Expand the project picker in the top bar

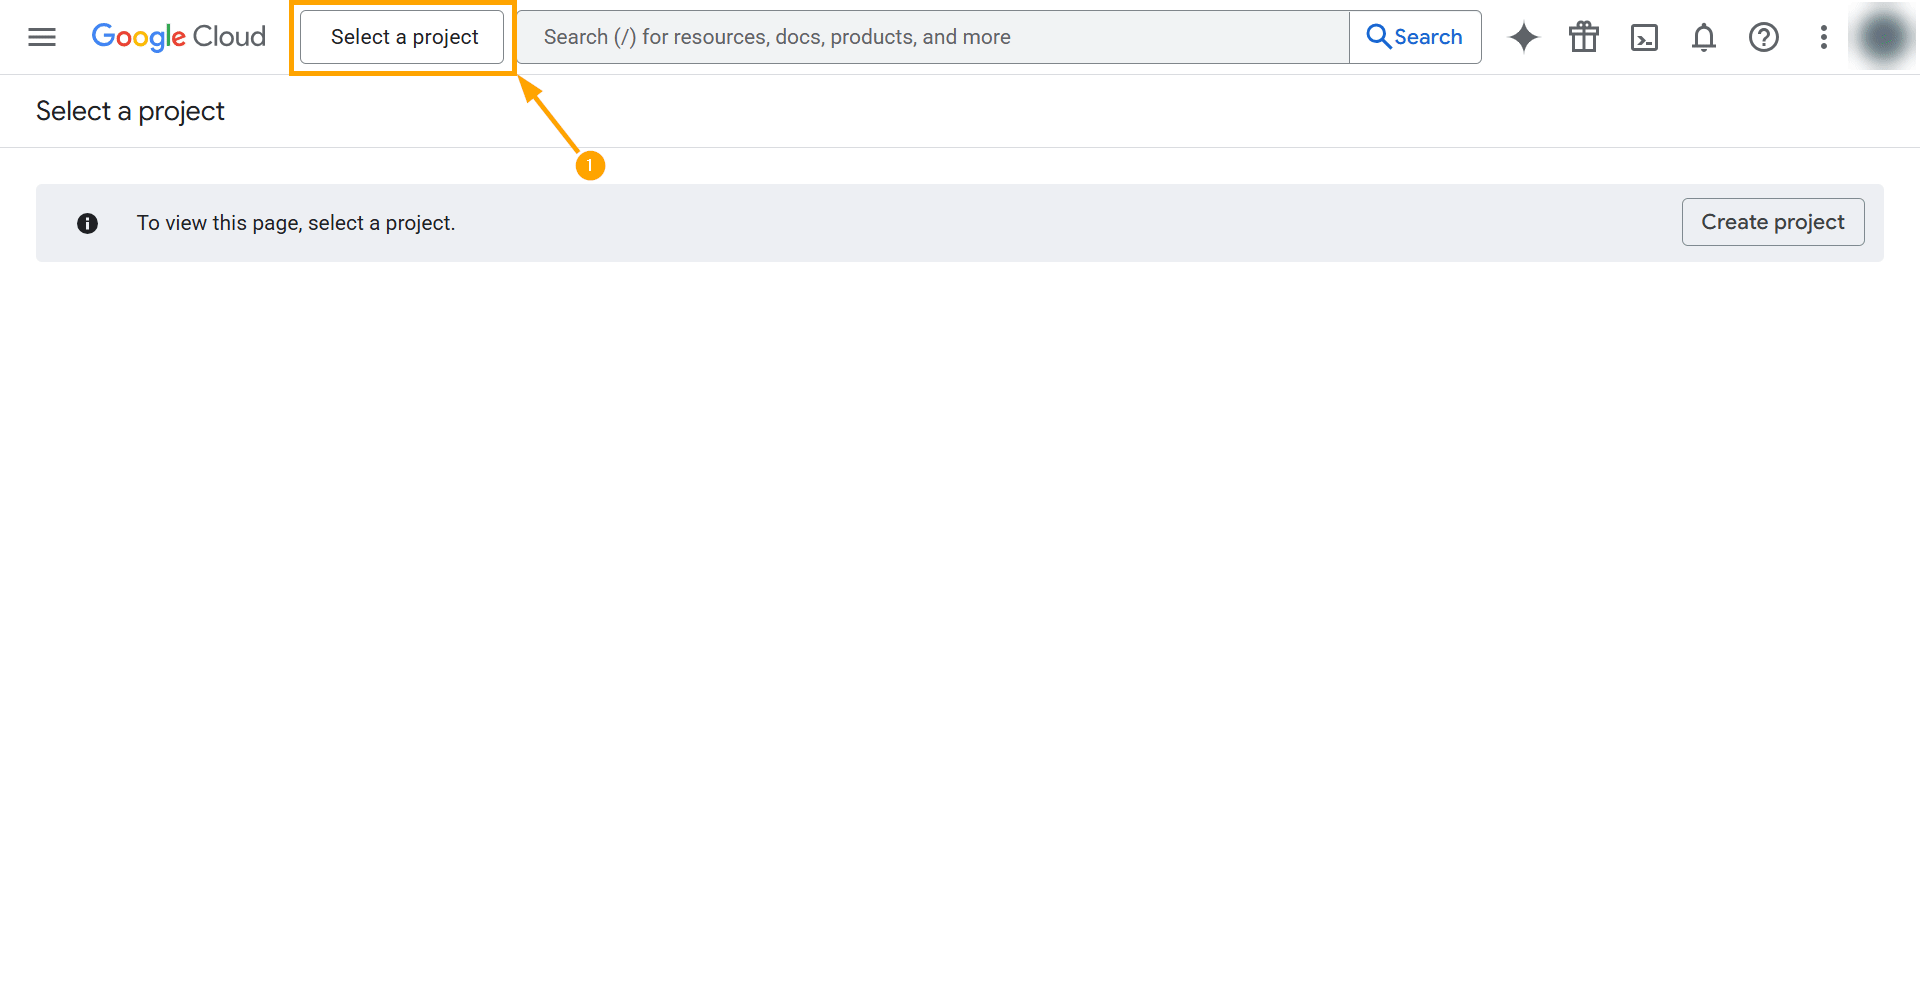click(401, 36)
